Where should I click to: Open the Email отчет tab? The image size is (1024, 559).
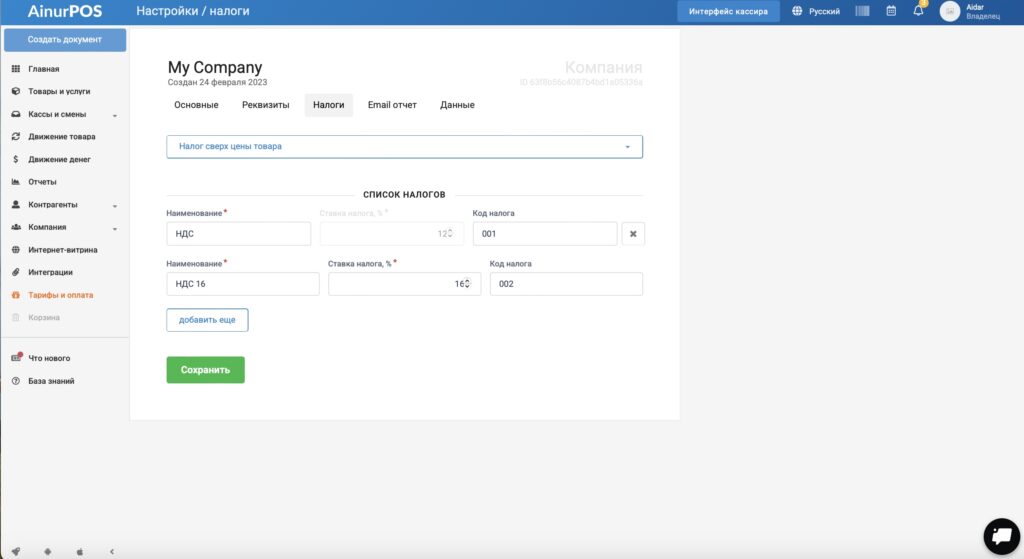[392, 105]
